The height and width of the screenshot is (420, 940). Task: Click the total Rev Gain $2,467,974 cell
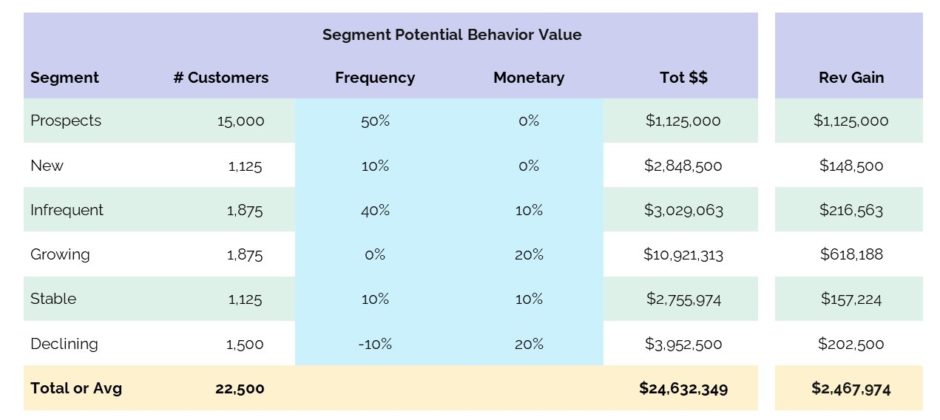pos(851,389)
